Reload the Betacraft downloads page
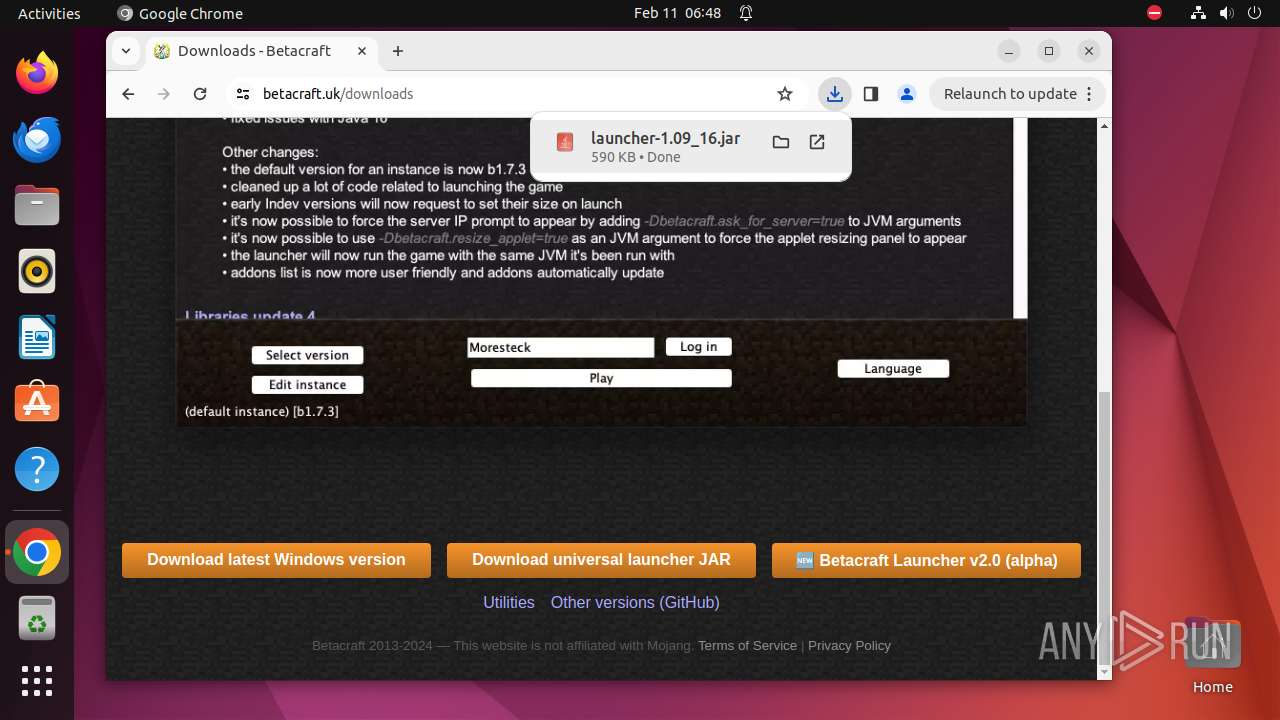1280x720 pixels. 200,94
